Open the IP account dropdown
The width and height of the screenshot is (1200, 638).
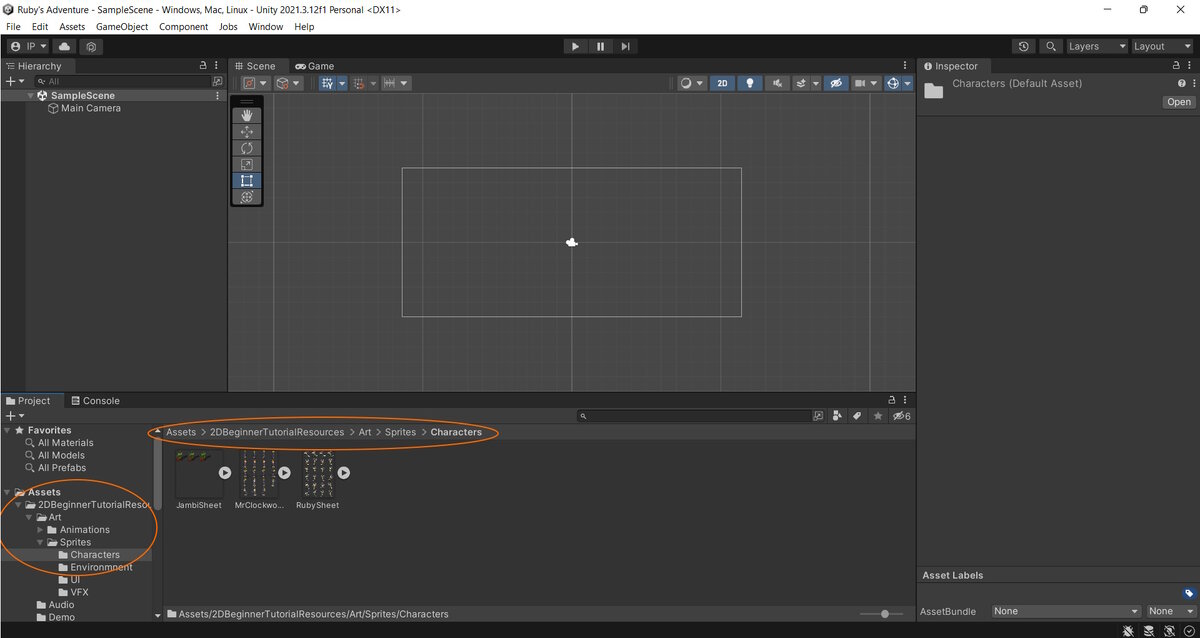pos(28,46)
